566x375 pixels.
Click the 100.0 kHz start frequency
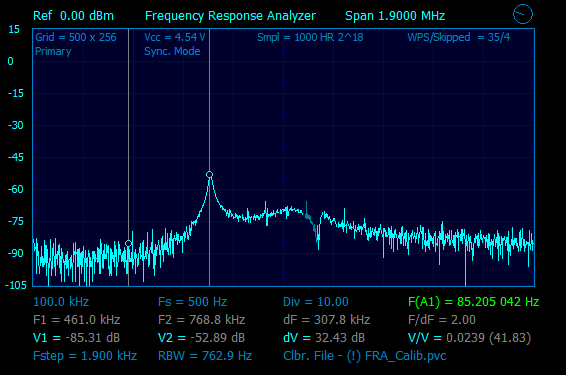click(x=61, y=302)
